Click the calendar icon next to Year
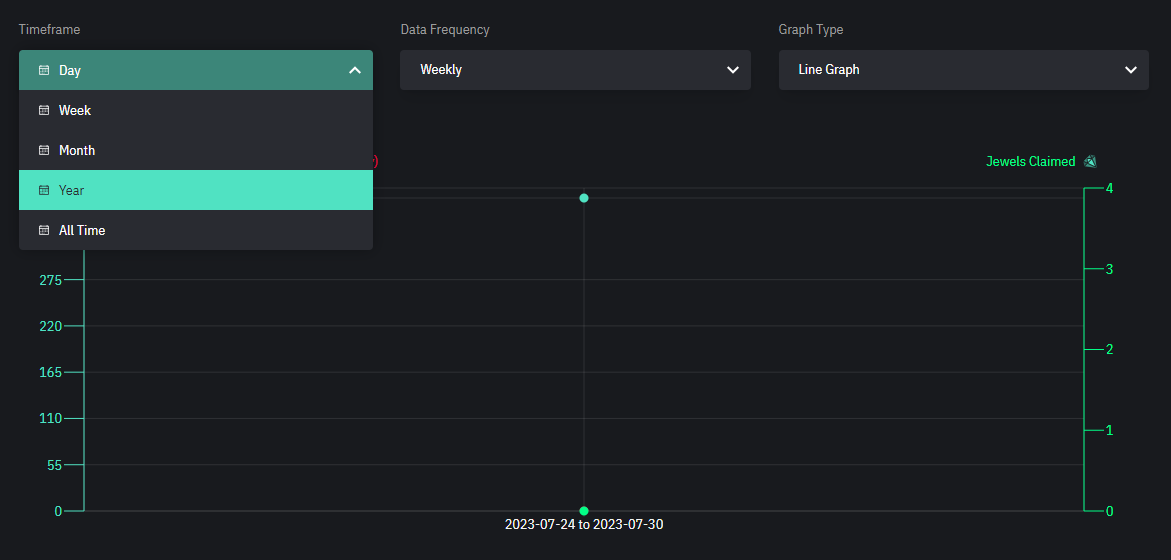Image resolution: width=1171 pixels, height=560 pixels. click(x=44, y=190)
